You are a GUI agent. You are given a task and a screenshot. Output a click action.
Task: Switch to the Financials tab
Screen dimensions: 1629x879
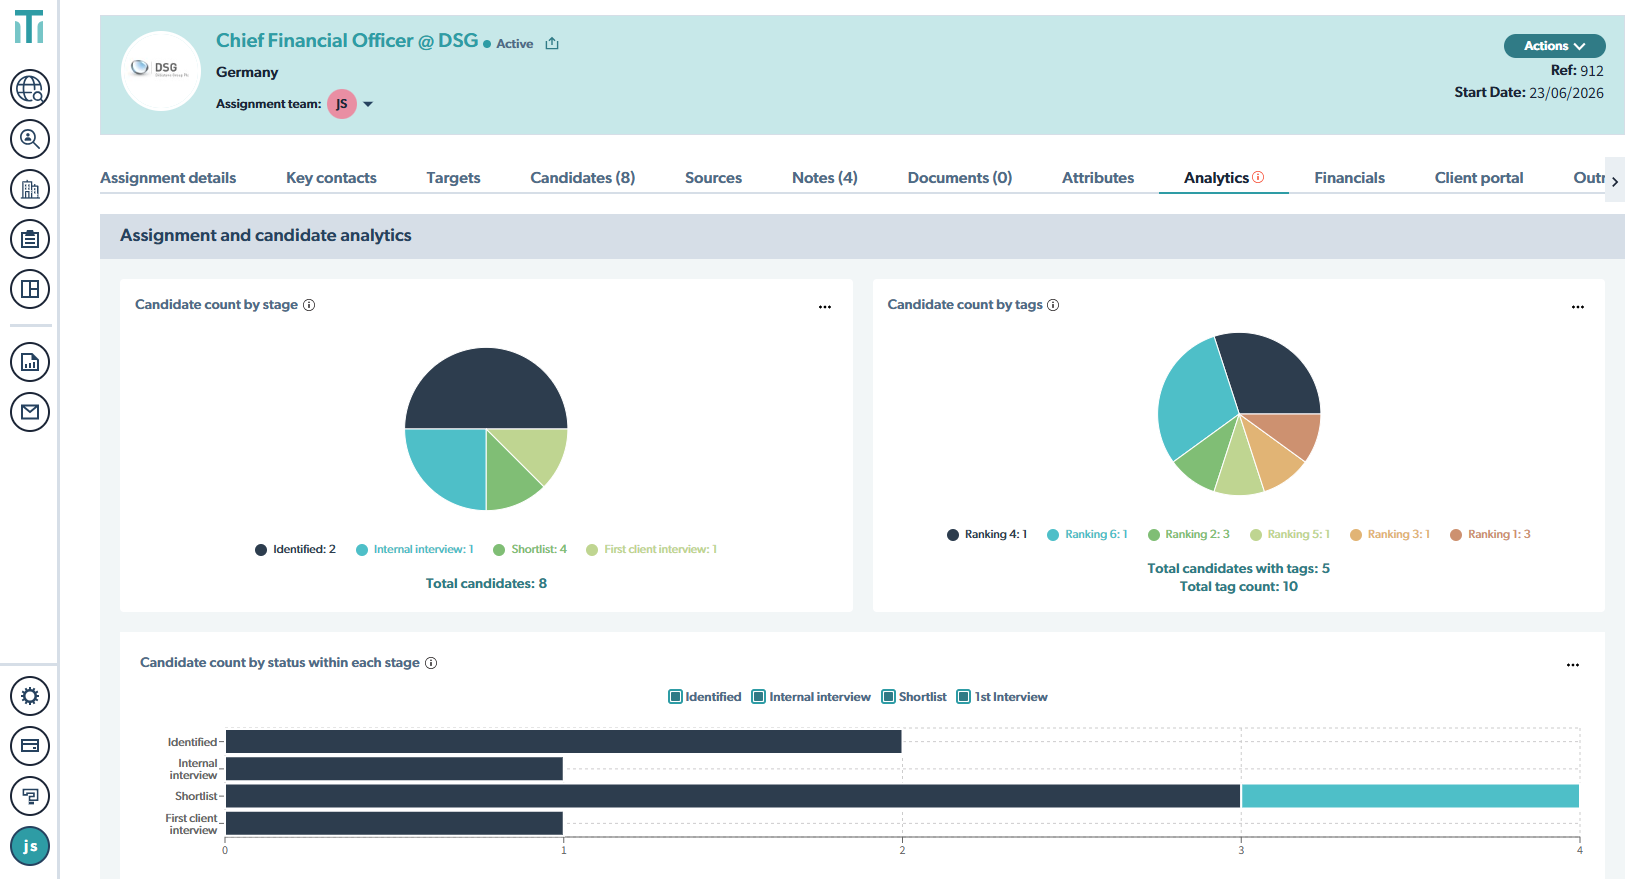click(1349, 178)
